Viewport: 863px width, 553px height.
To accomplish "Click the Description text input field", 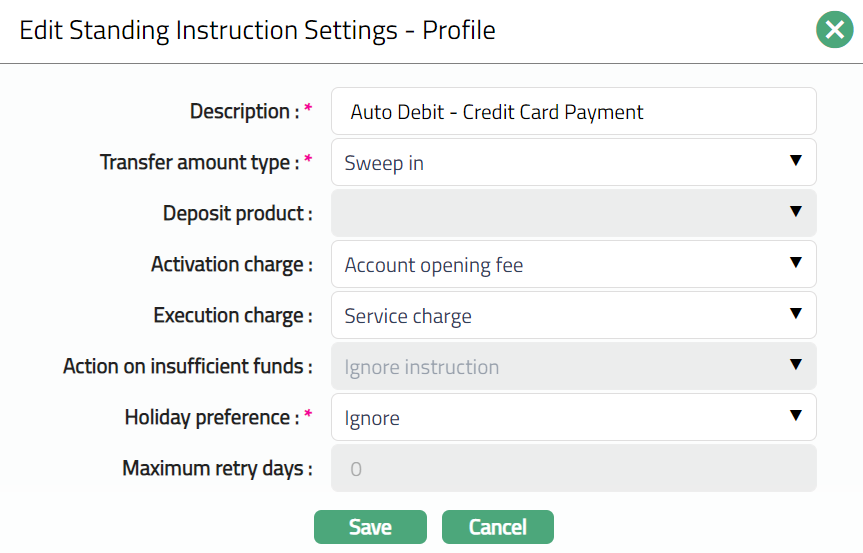I will [x=573, y=111].
